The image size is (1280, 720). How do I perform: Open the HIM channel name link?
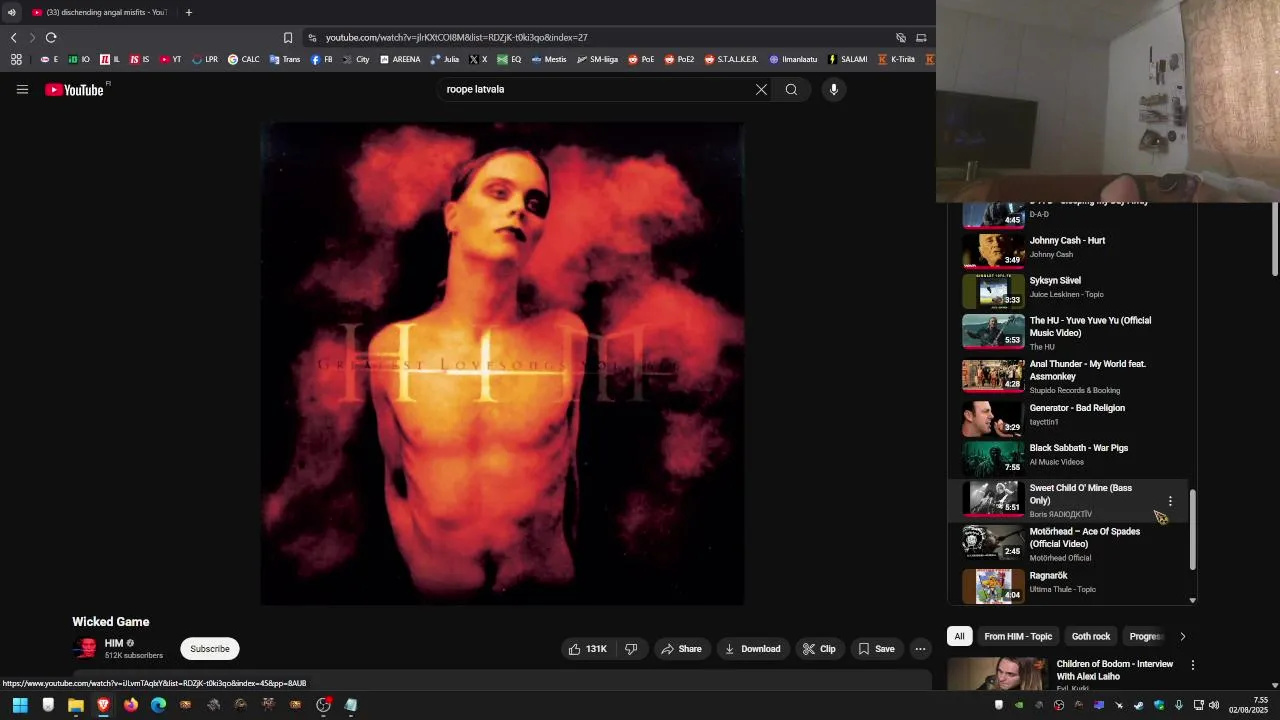tap(114, 643)
